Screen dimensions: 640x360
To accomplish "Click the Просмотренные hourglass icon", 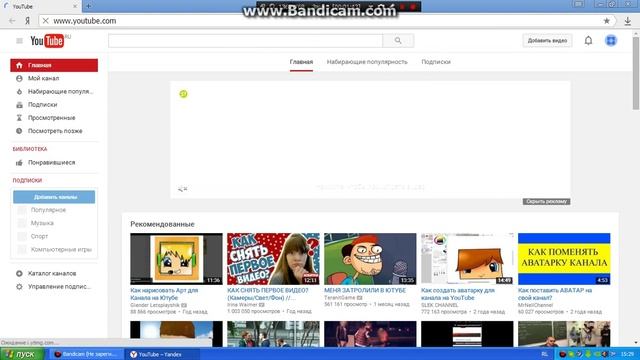I will point(19,118).
